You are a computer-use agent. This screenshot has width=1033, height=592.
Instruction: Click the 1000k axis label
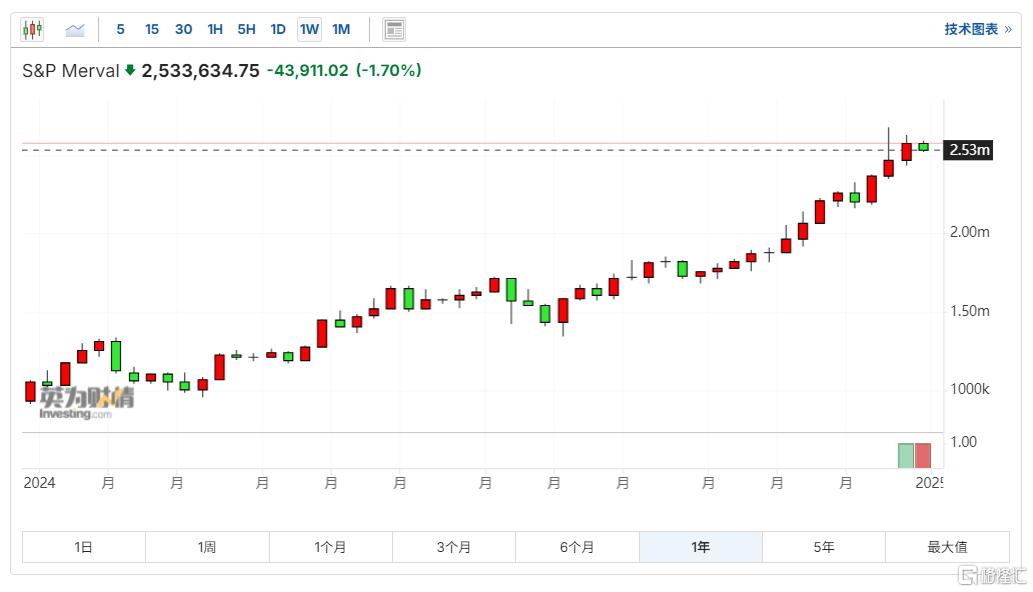click(969, 389)
